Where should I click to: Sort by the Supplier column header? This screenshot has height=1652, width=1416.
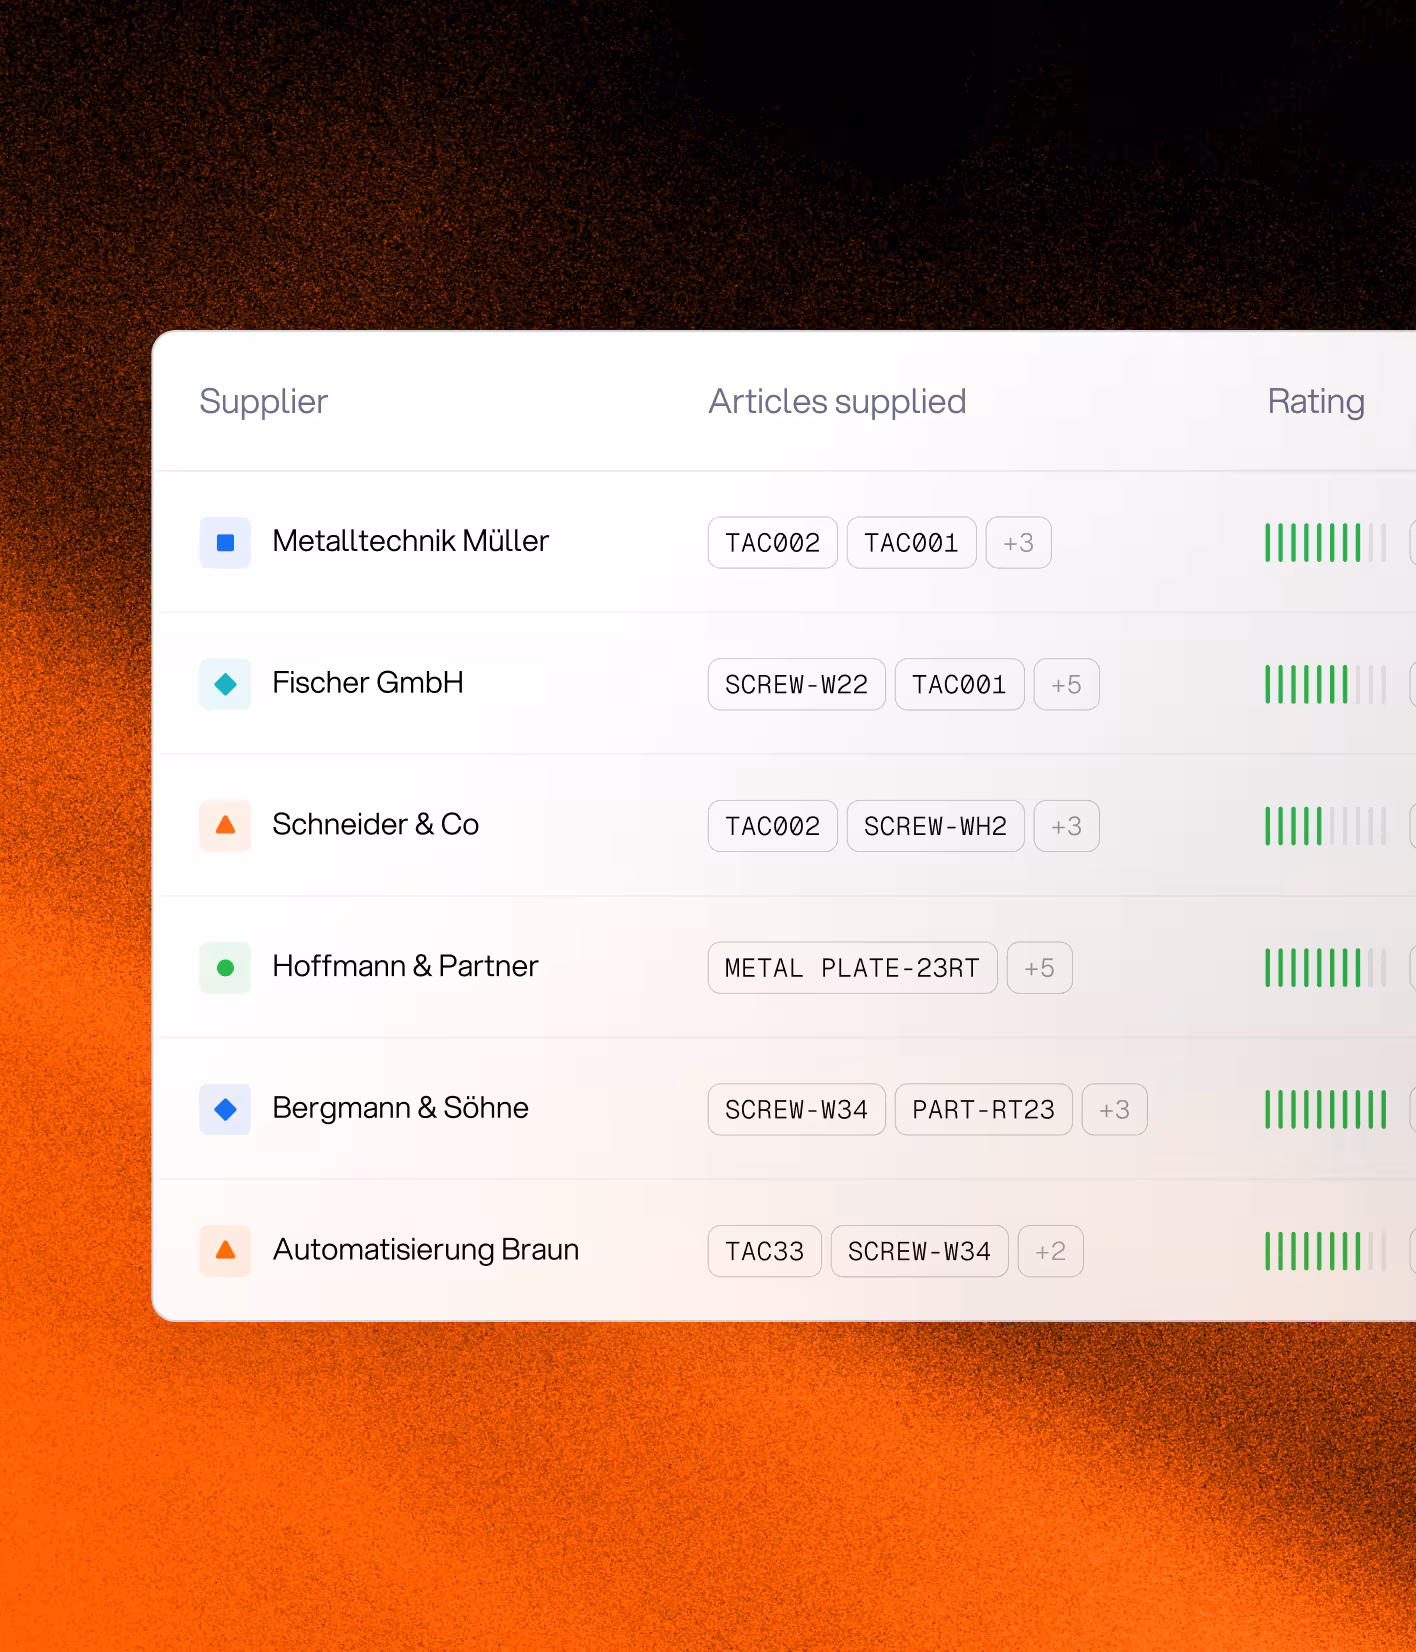(x=264, y=401)
